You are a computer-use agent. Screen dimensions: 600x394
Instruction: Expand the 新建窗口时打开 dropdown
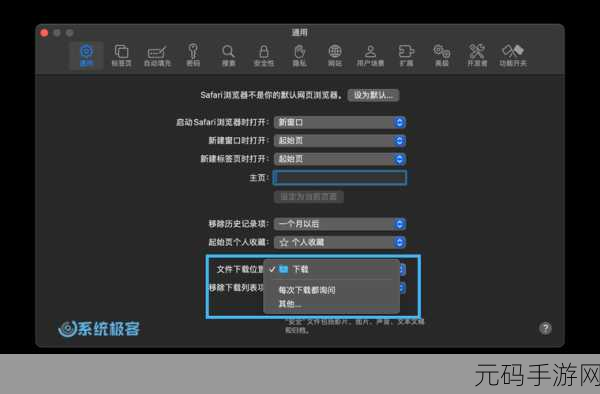click(x=340, y=140)
